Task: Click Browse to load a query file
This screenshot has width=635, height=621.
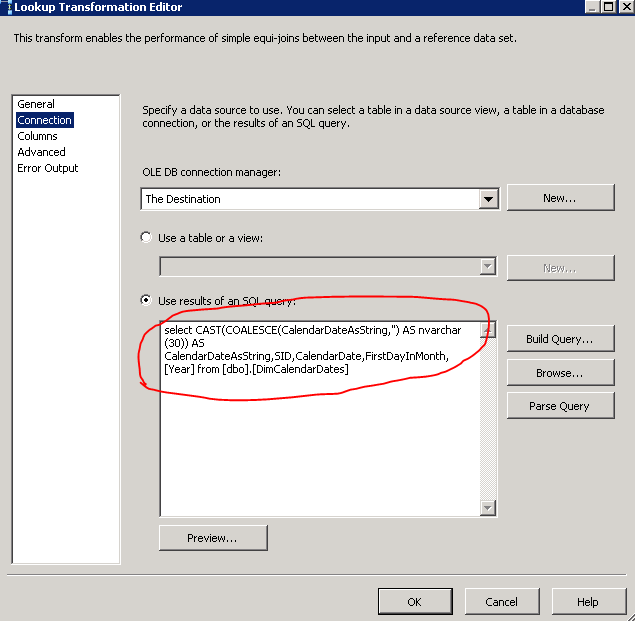Action: click(560, 373)
